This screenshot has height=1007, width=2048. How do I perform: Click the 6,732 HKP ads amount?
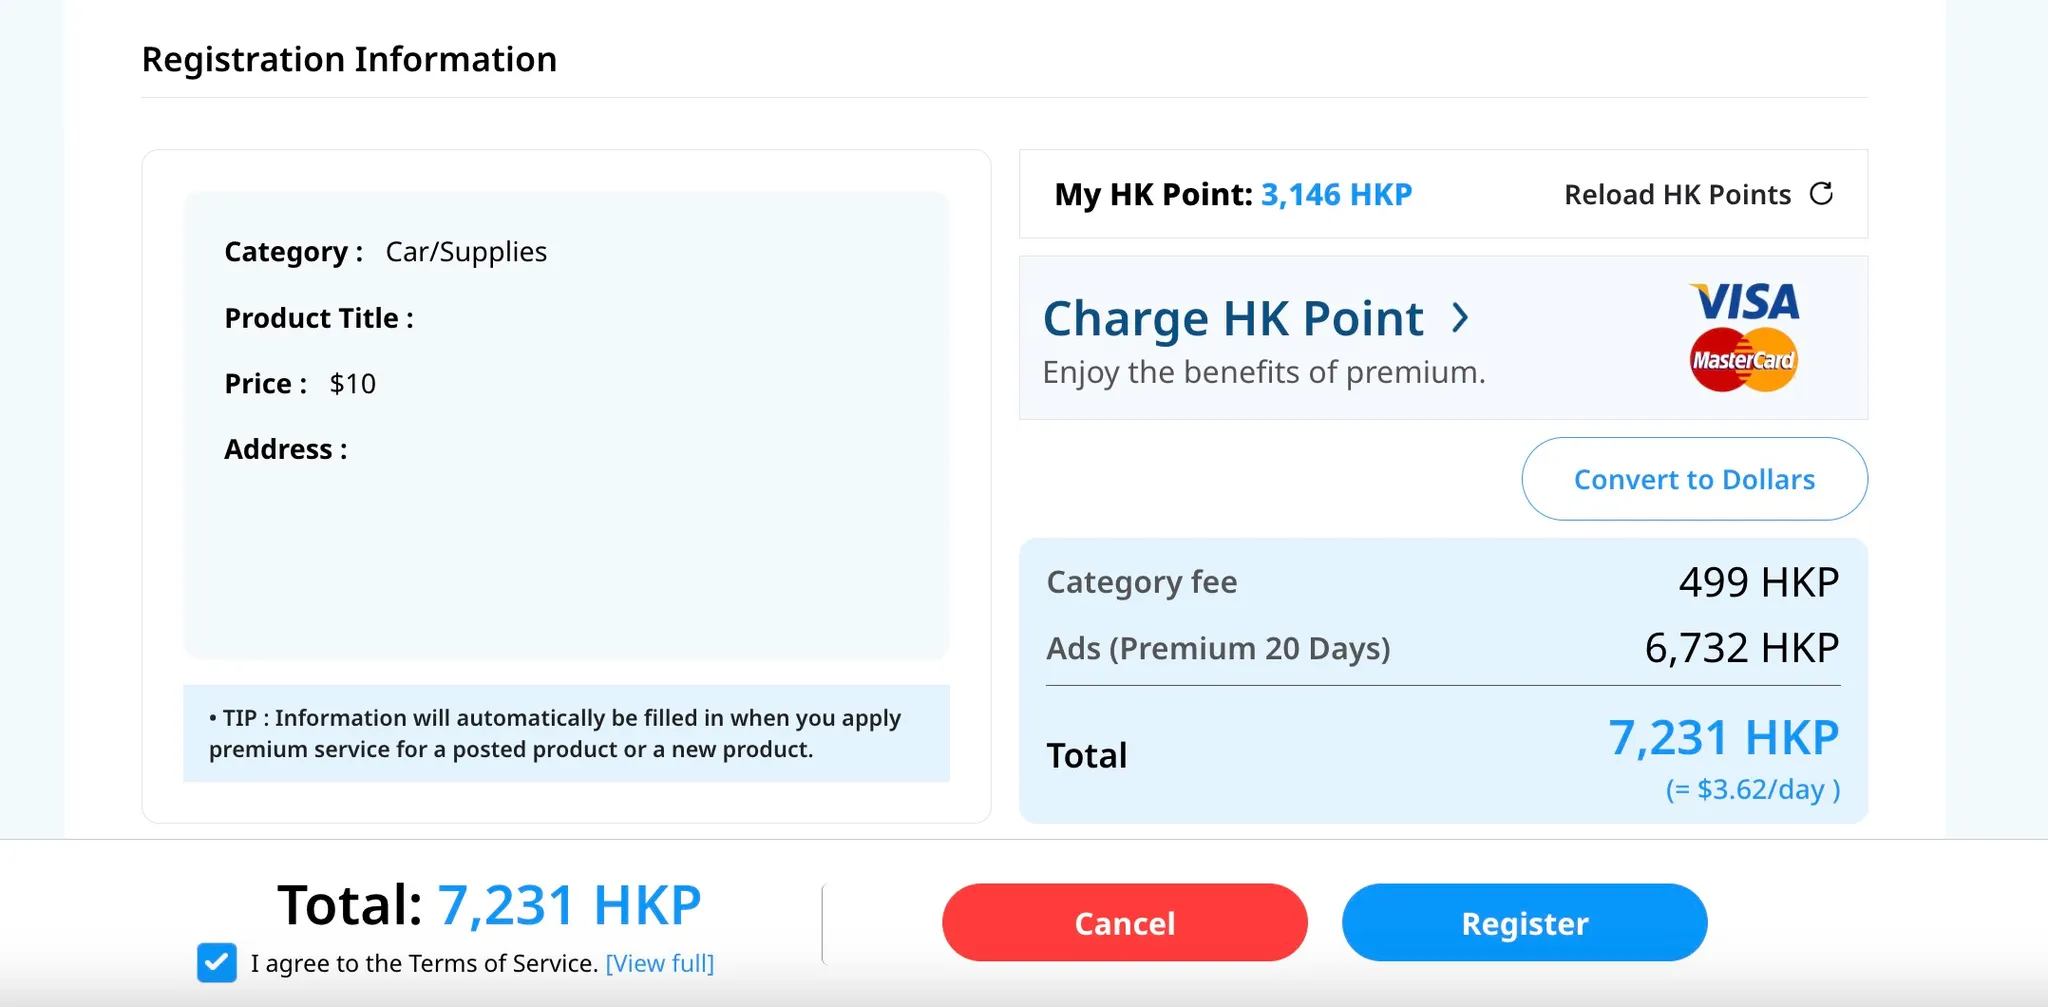click(x=1741, y=648)
